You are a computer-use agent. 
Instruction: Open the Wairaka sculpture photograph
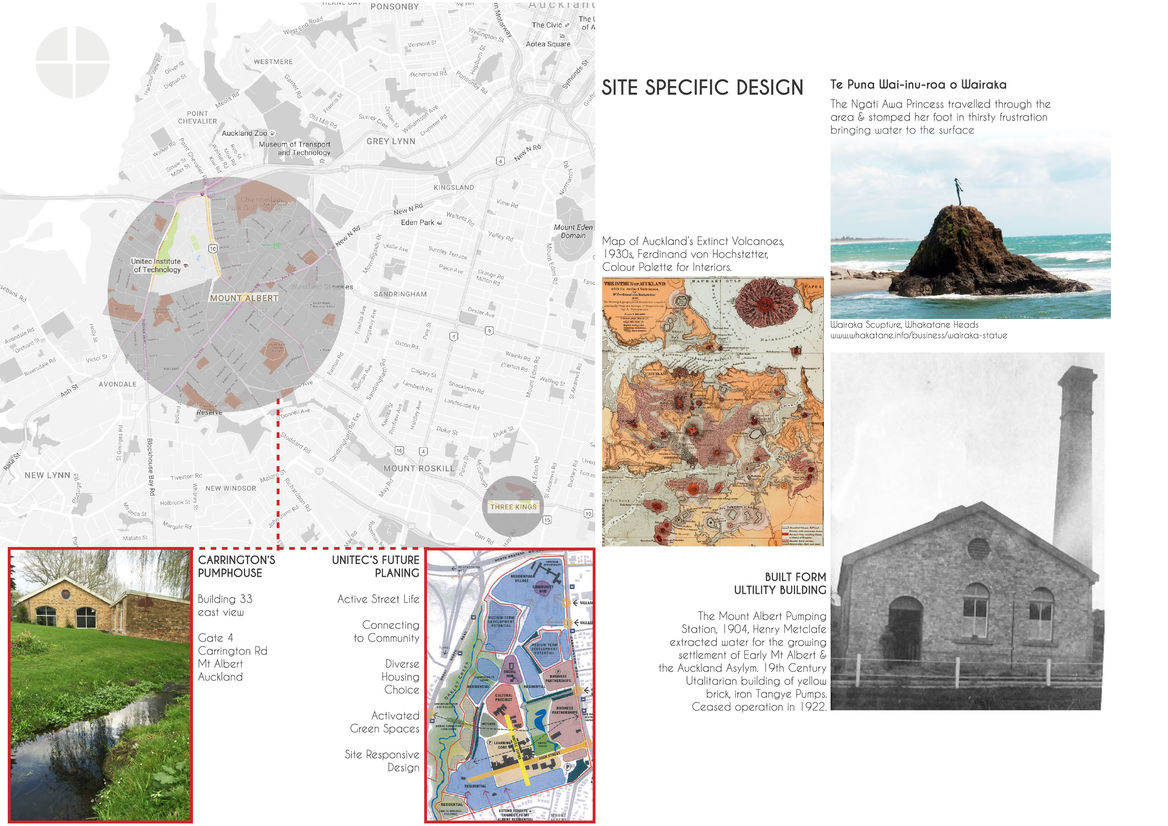[969, 229]
